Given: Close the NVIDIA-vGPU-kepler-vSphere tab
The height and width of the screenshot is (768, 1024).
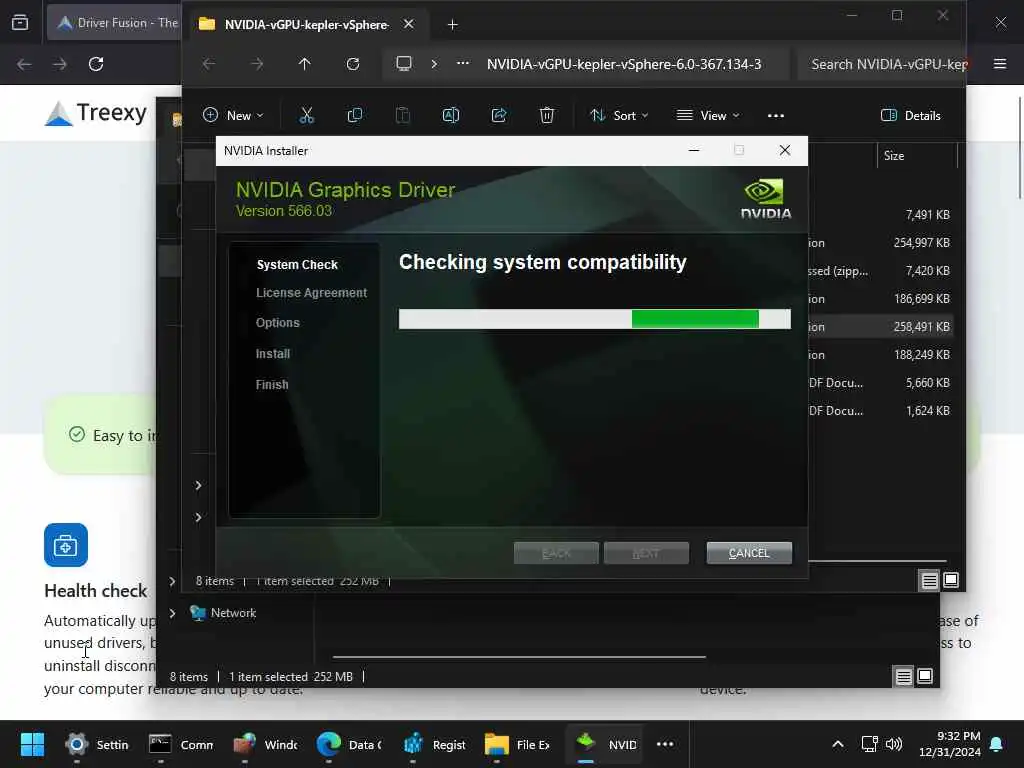Looking at the screenshot, I should (x=409, y=24).
